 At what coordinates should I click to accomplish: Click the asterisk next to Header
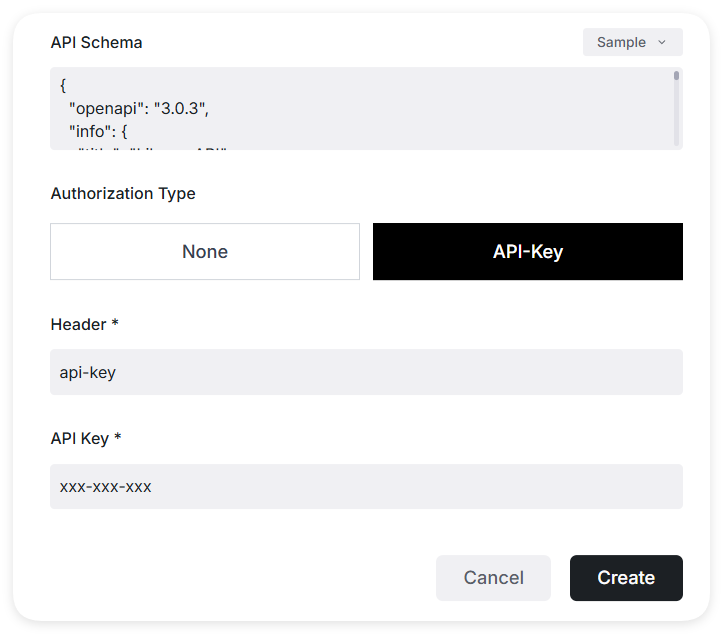(x=116, y=324)
